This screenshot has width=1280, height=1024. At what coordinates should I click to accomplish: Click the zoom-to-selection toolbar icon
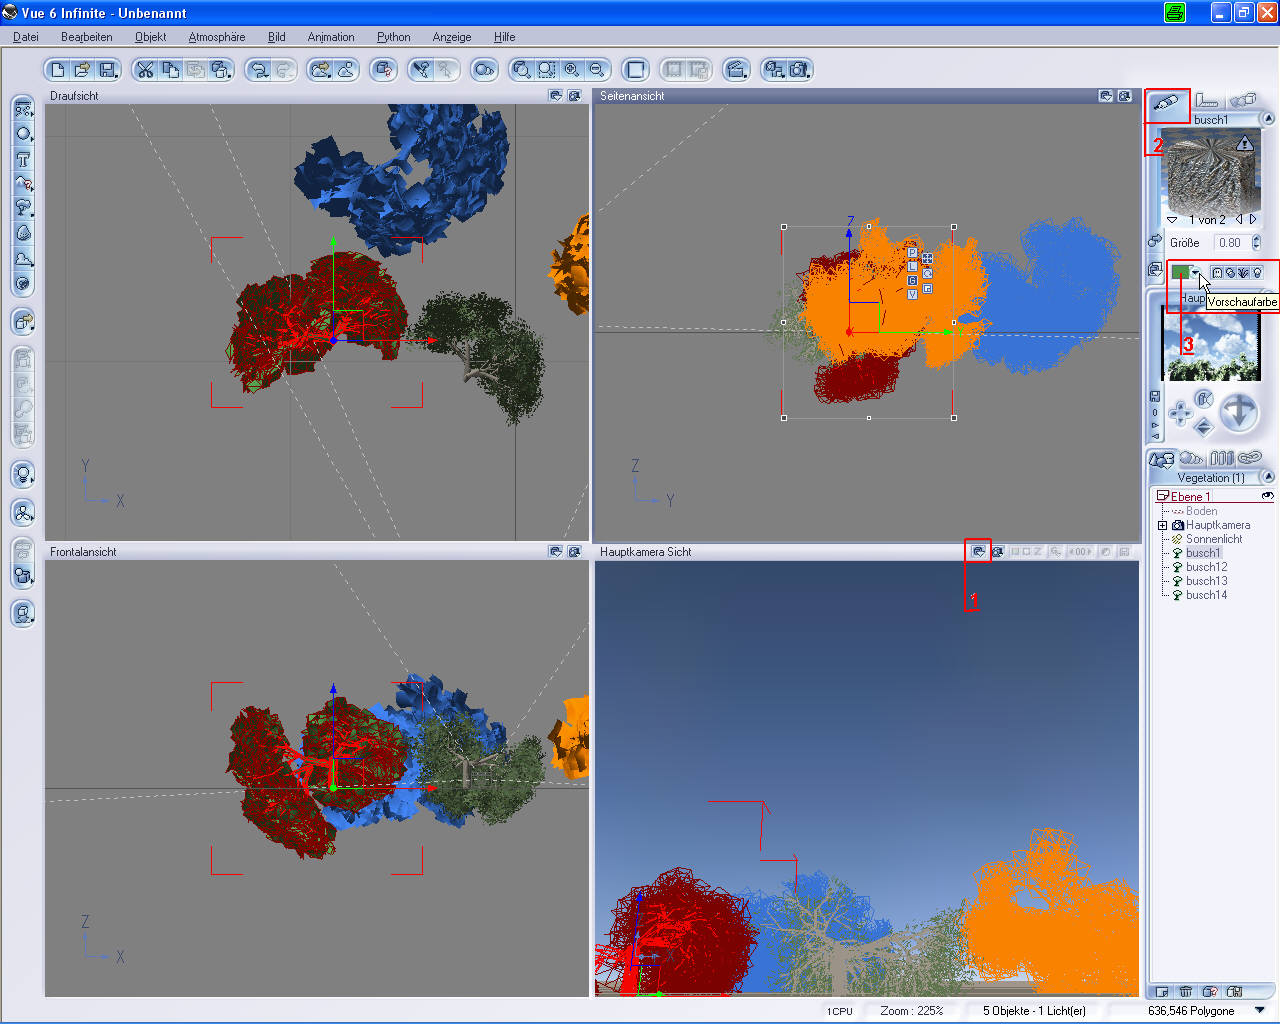(546, 70)
